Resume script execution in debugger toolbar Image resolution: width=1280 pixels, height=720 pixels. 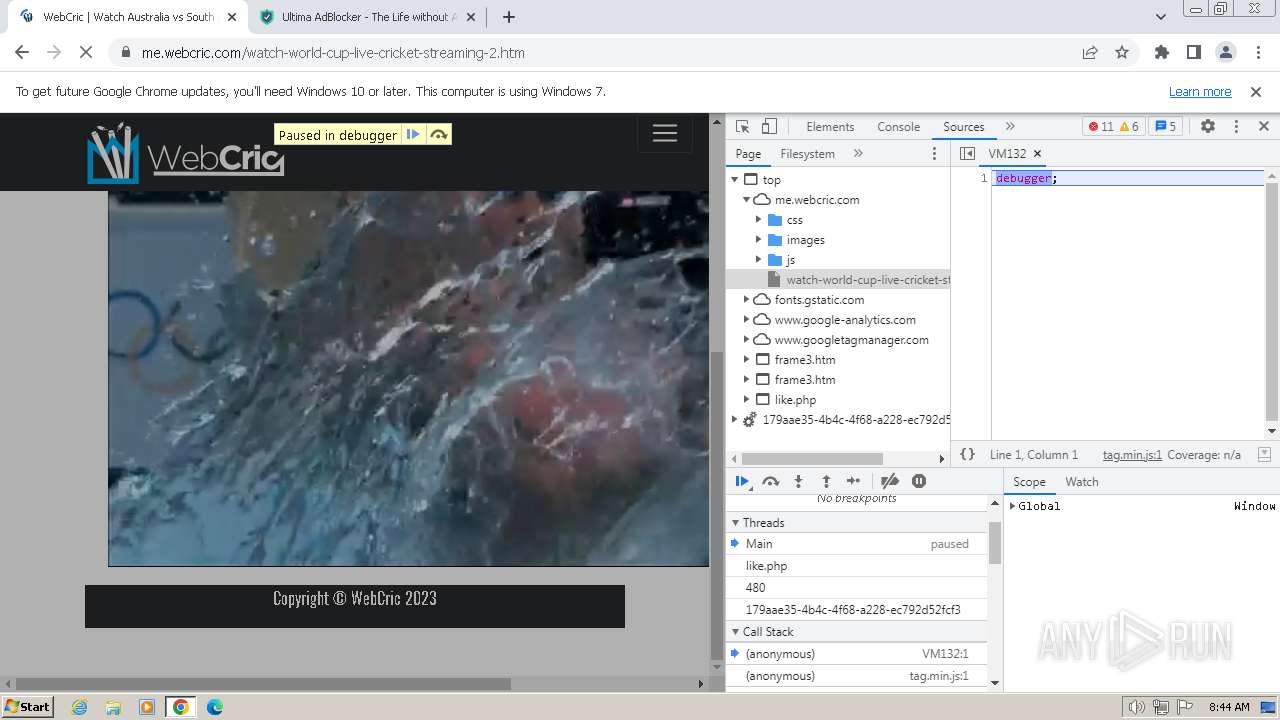pos(742,481)
